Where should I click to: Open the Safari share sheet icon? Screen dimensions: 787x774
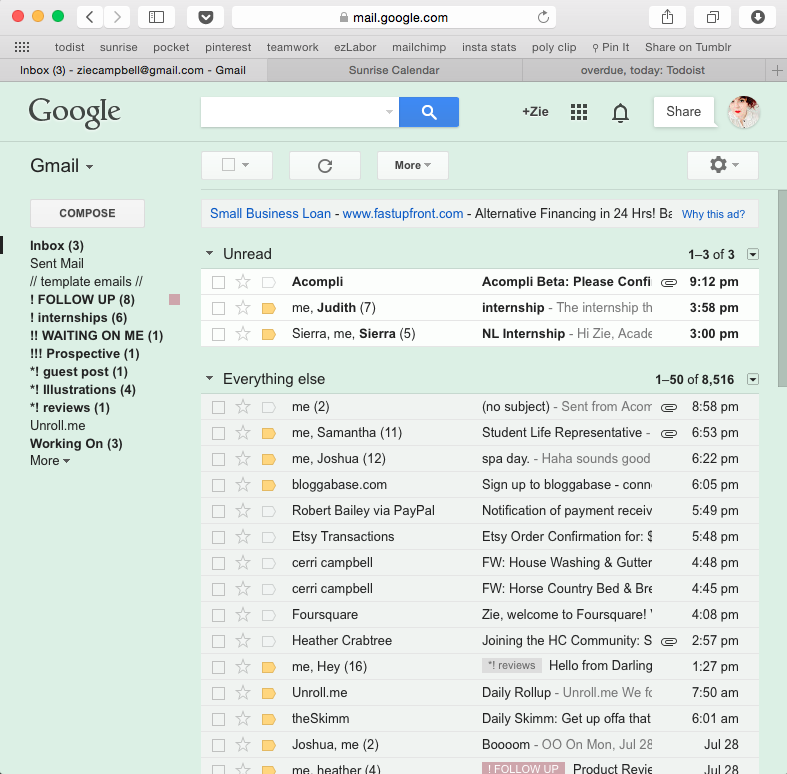(667, 17)
